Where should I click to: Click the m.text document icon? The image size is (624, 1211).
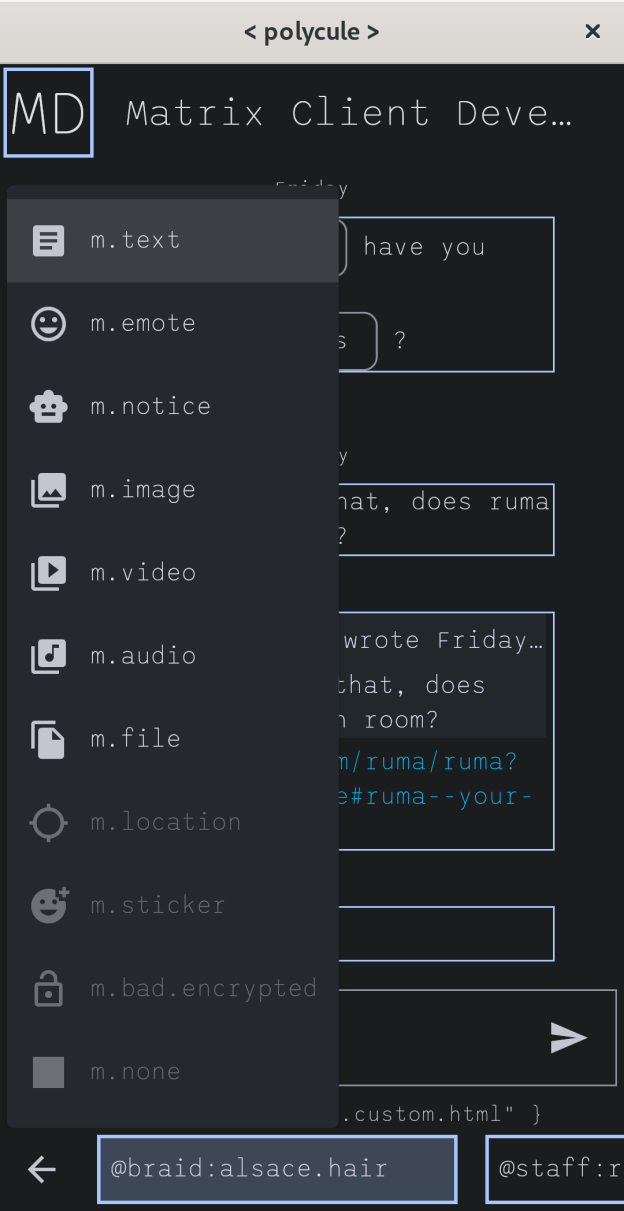(x=49, y=241)
